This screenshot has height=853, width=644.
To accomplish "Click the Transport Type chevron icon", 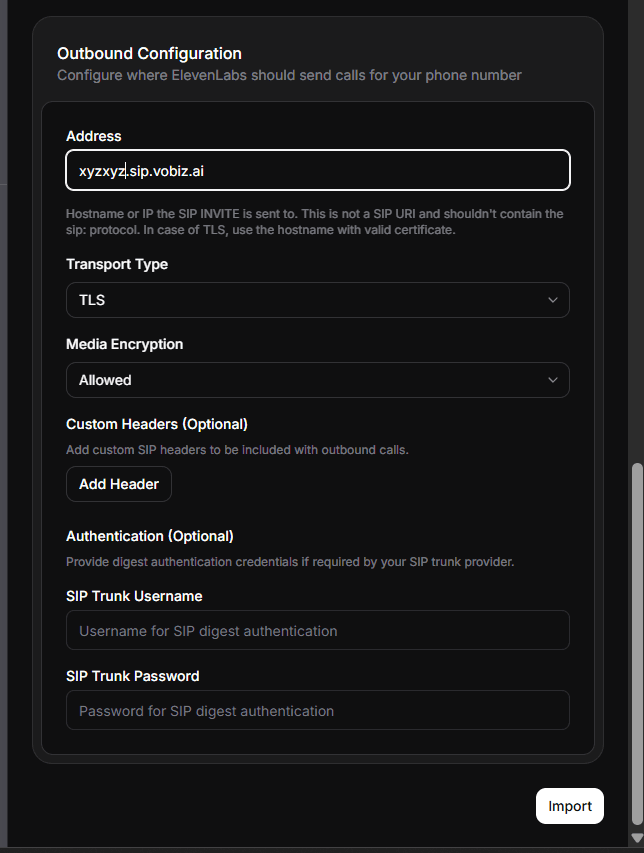I will (552, 300).
